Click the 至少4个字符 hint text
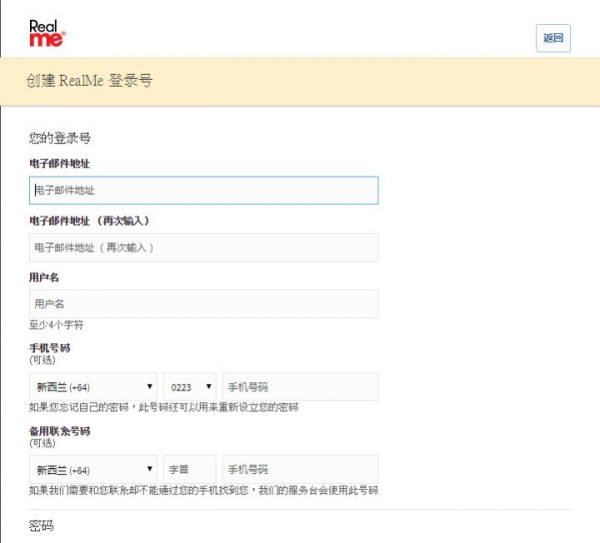The height and width of the screenshot is (543, 600). point(56,325)
